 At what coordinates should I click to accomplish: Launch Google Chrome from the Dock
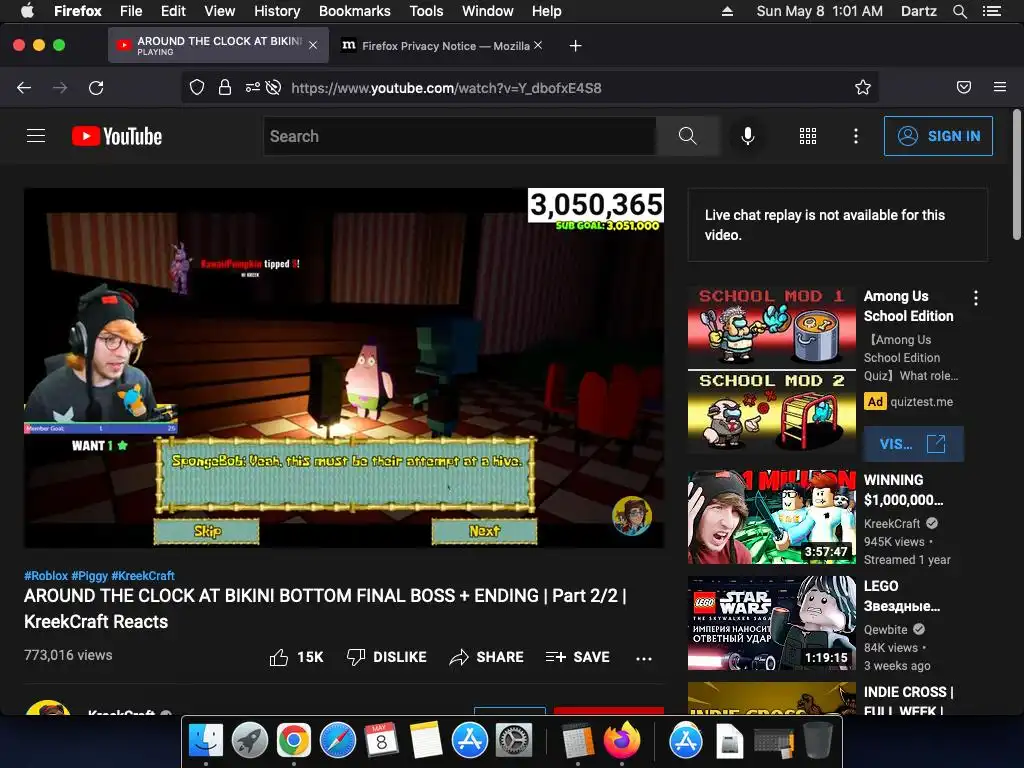tap(293, 741)
